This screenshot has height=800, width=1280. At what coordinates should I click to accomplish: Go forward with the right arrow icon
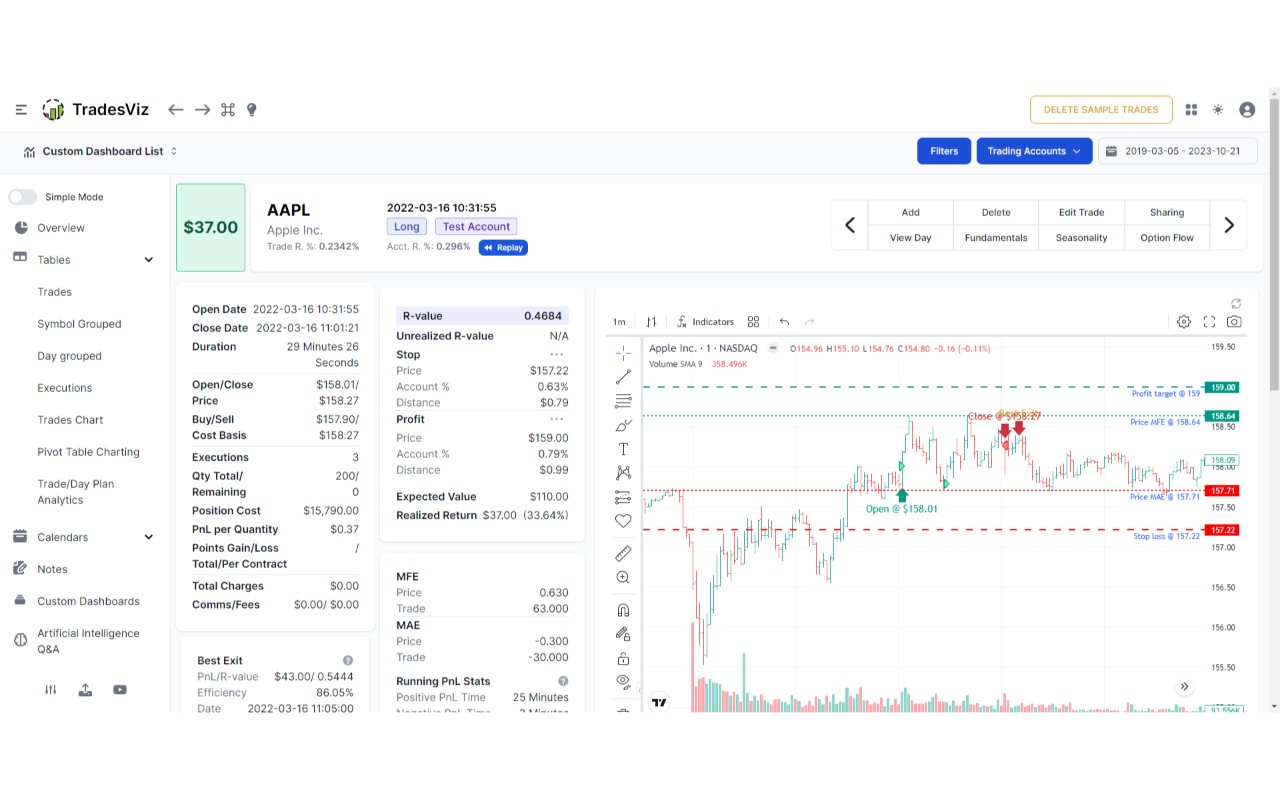(x=202, y=110)
